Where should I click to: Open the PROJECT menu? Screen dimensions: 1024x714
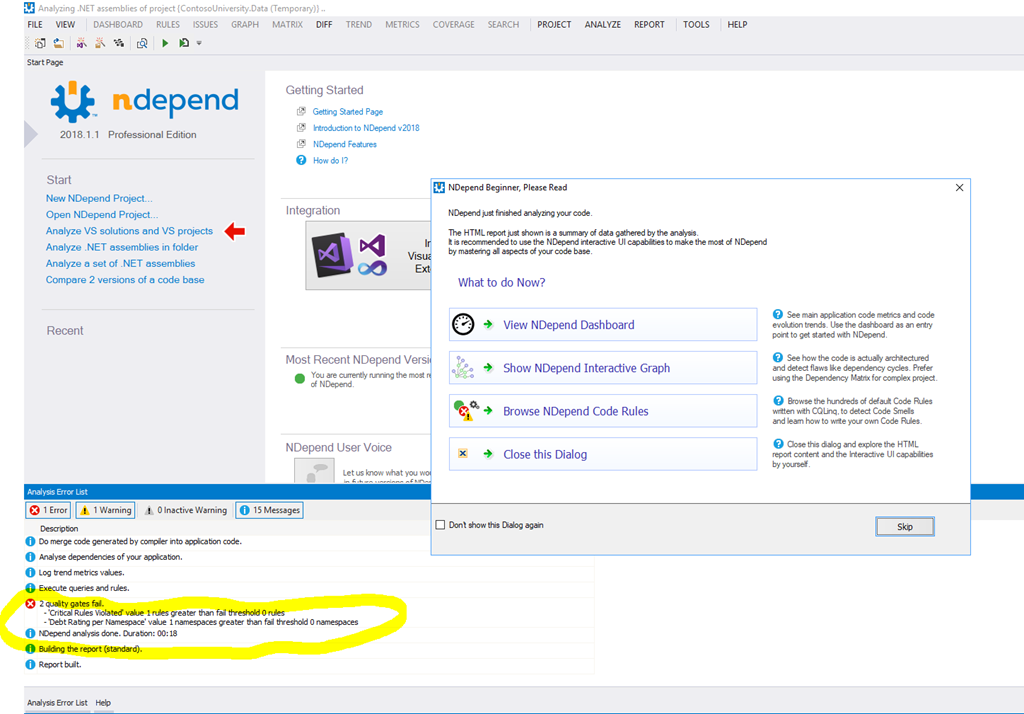[554, 24]
